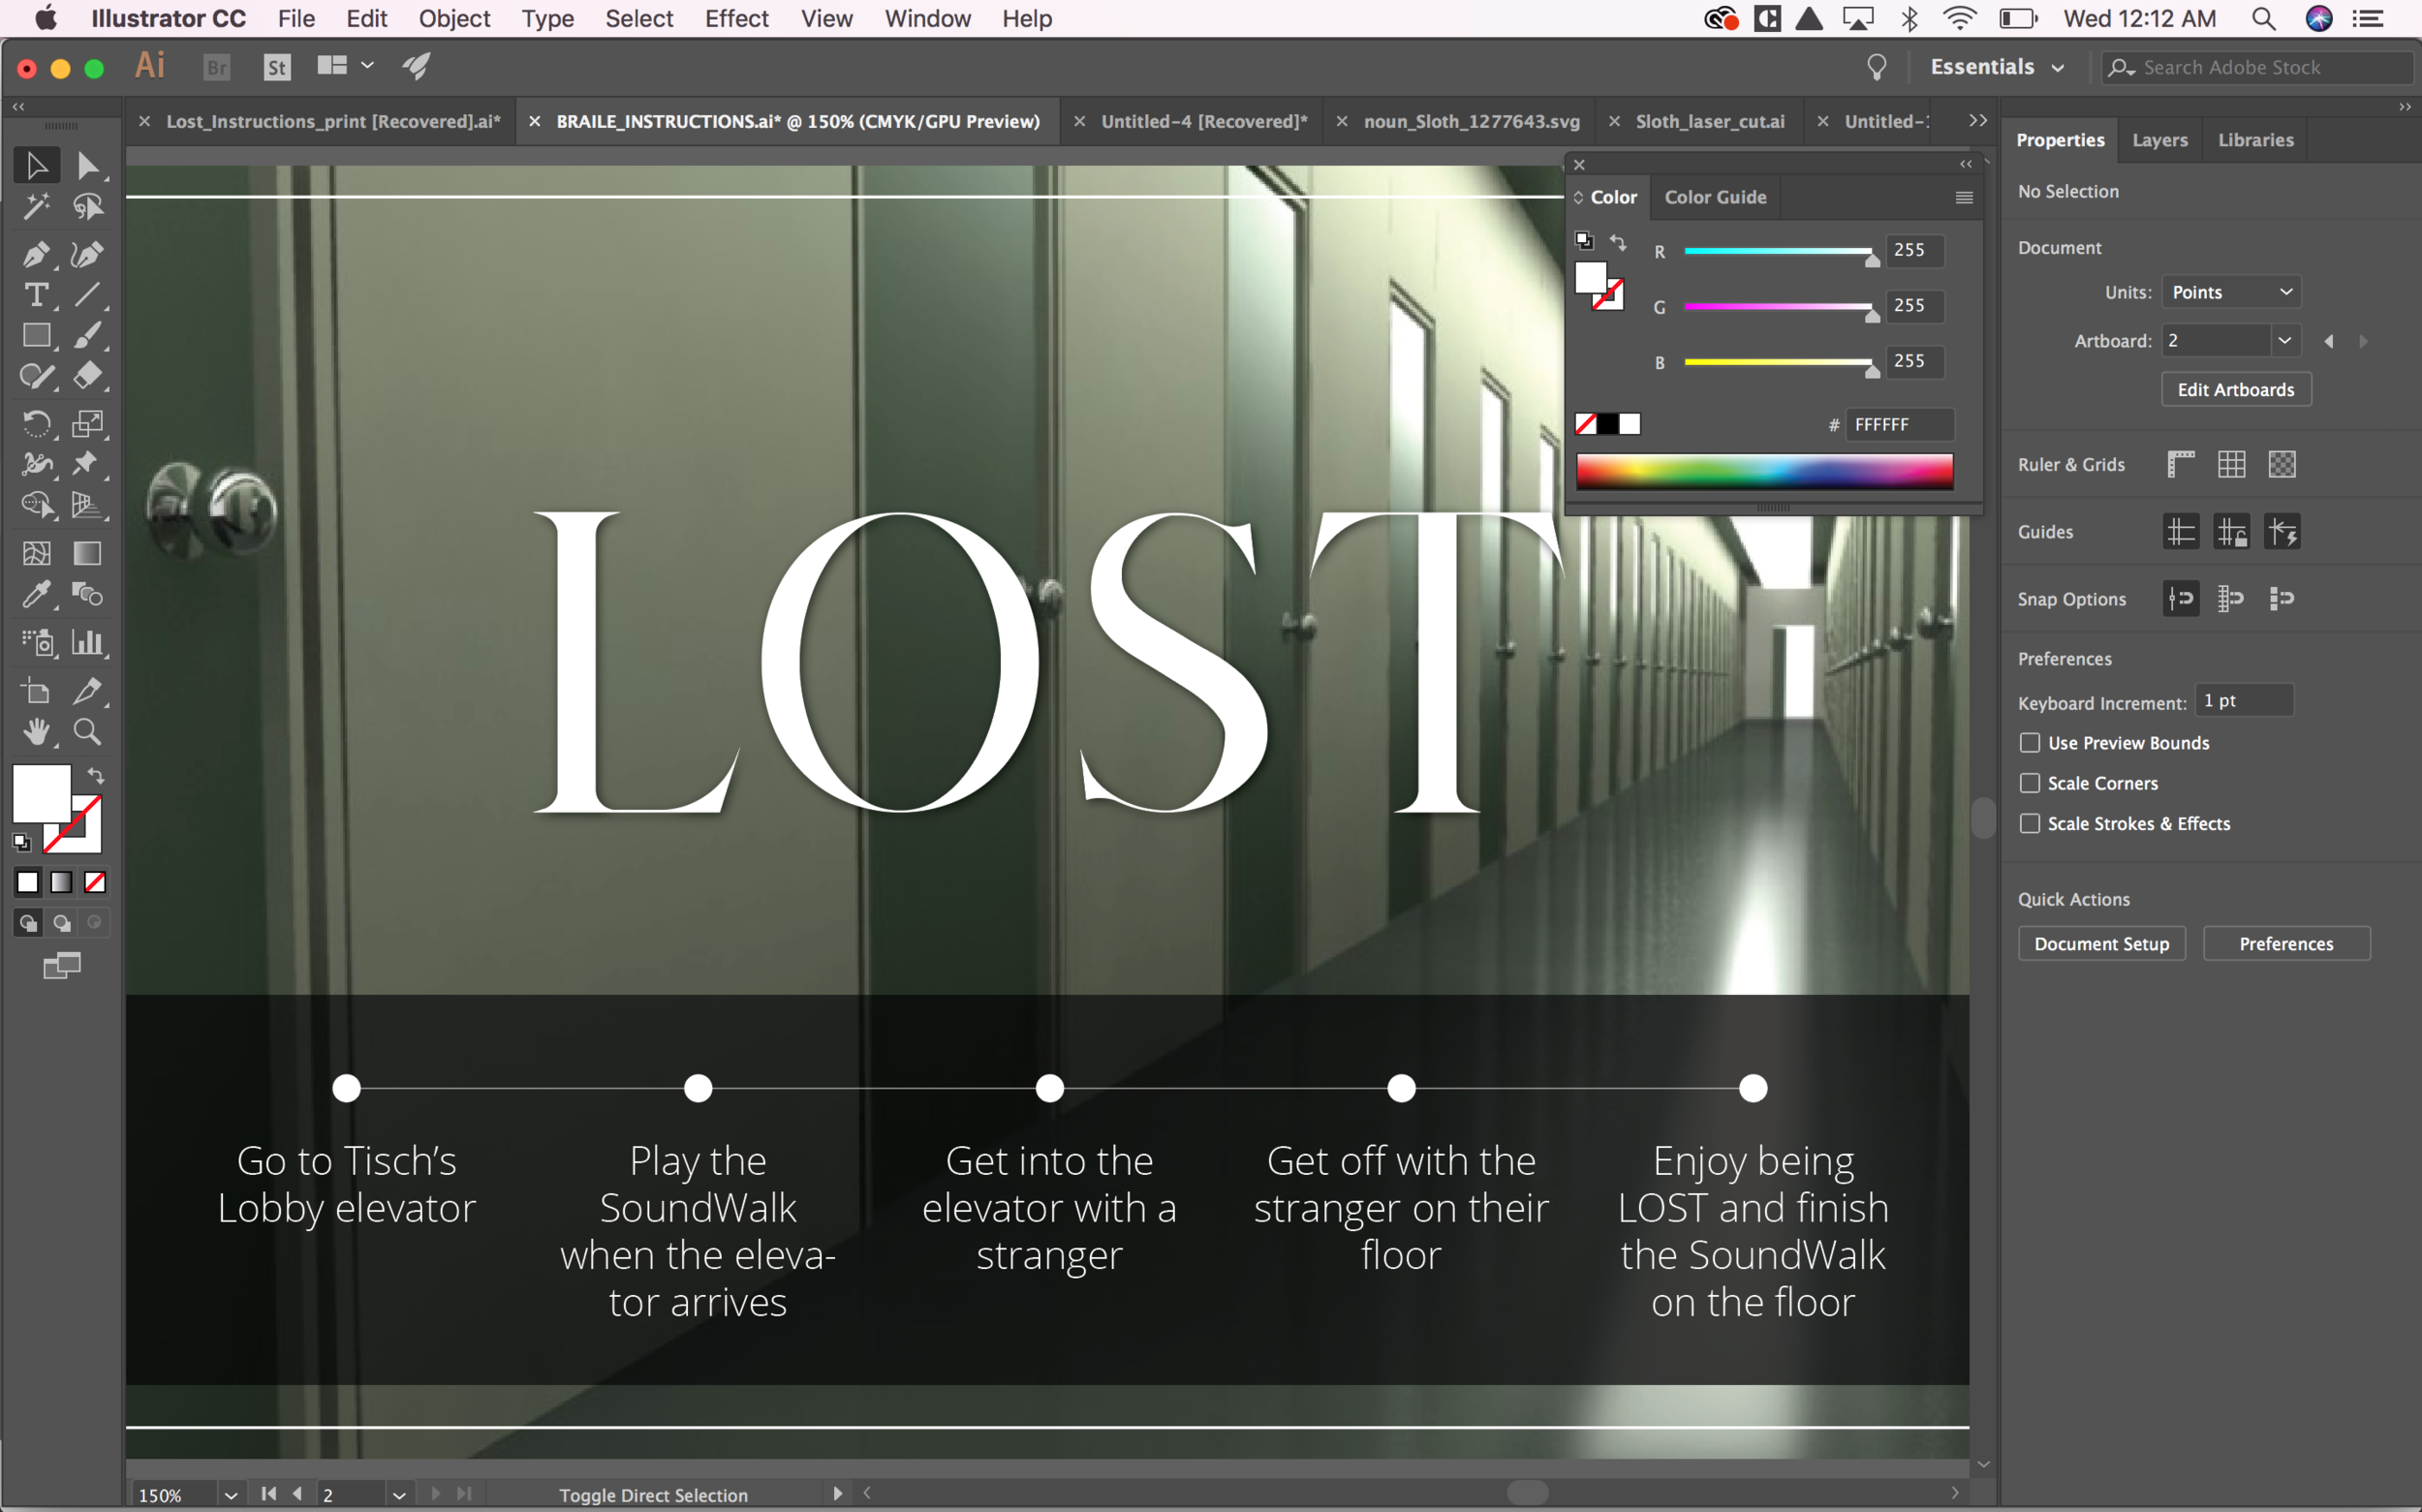
Task: Open Document Setup quick action
Action: 2101,944
